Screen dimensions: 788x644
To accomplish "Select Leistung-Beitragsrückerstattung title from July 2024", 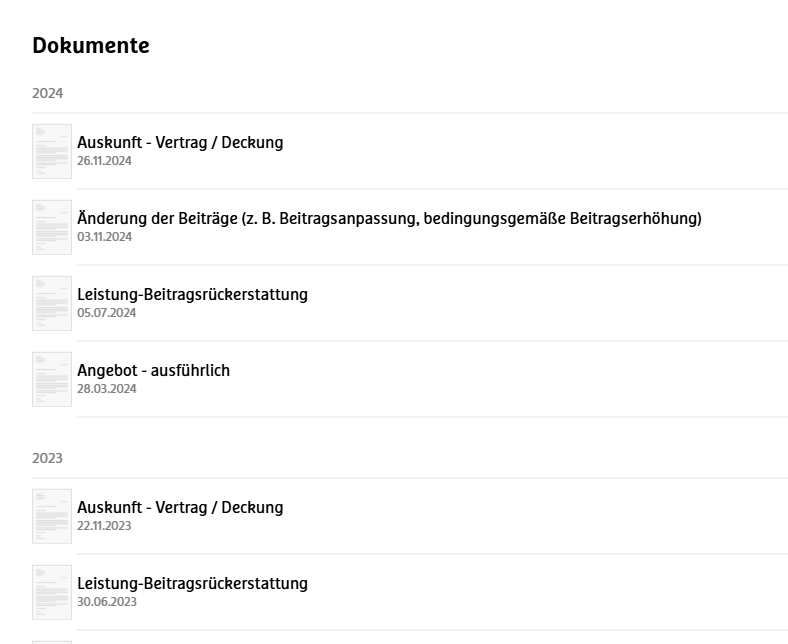I will [x=192, y=294].
